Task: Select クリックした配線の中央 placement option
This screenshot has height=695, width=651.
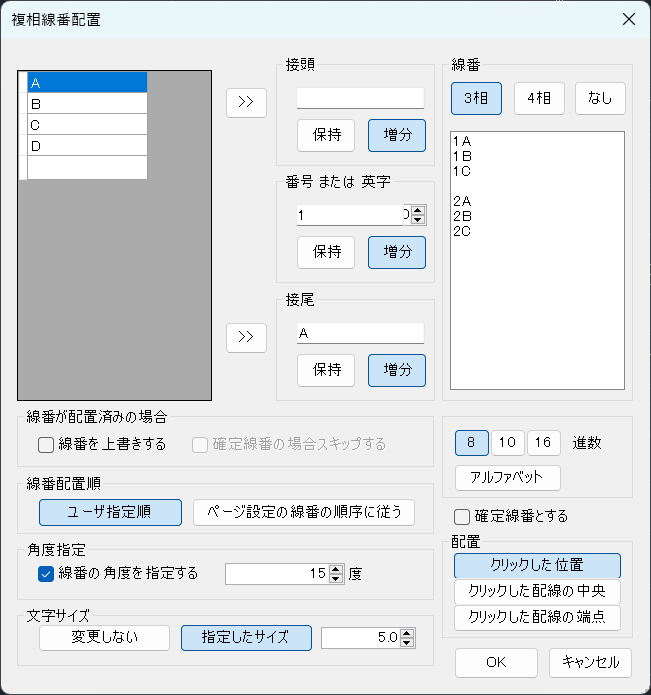Action: pos(537,591)
